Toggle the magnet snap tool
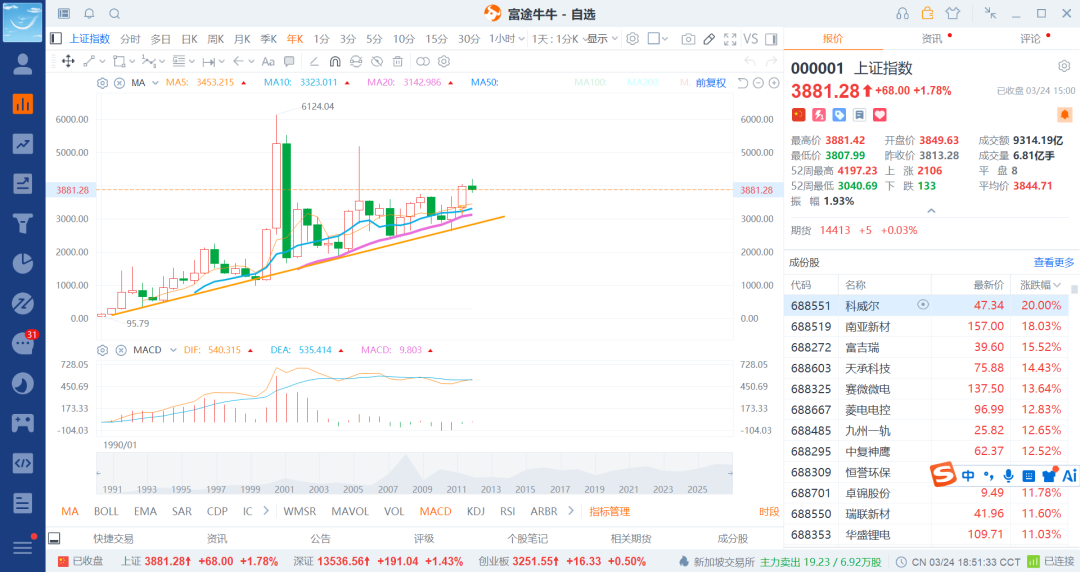The image size is (1080, 572). click(335, 61)
